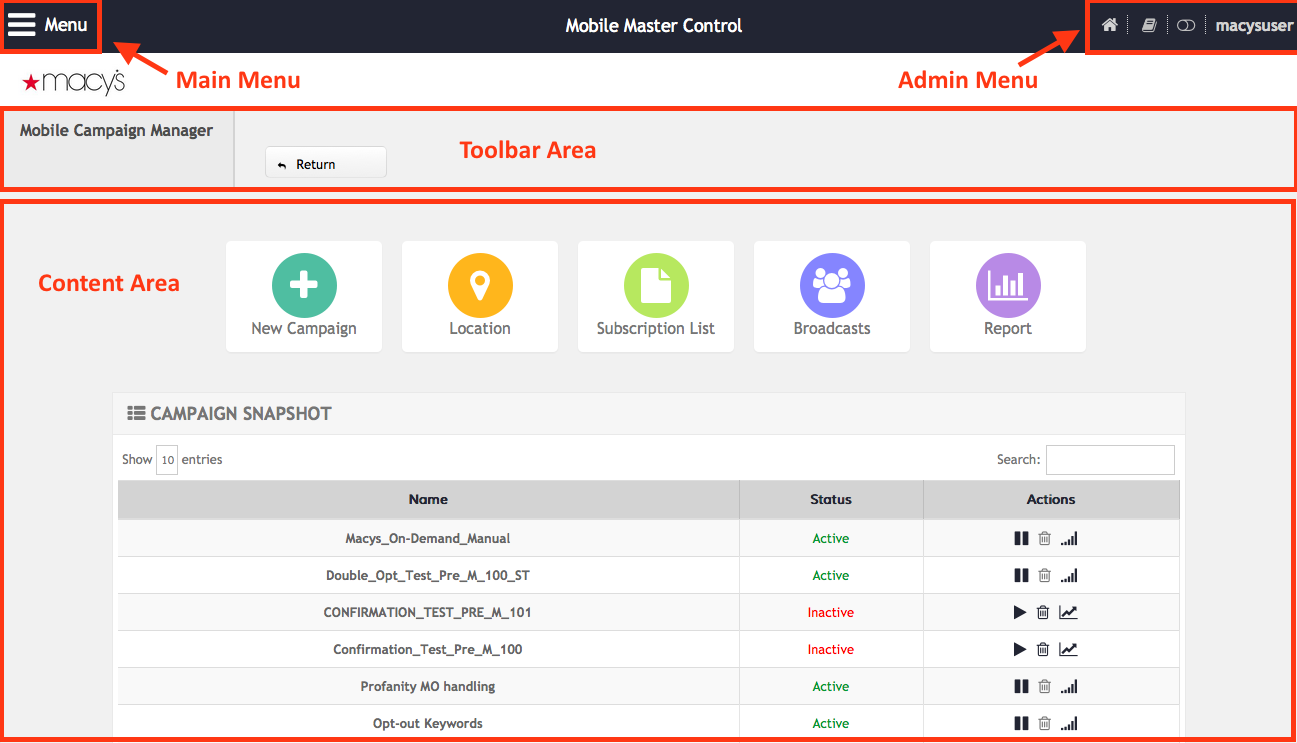1297x743 pixels.
Task: Open the Location tile
Action: 480,296
